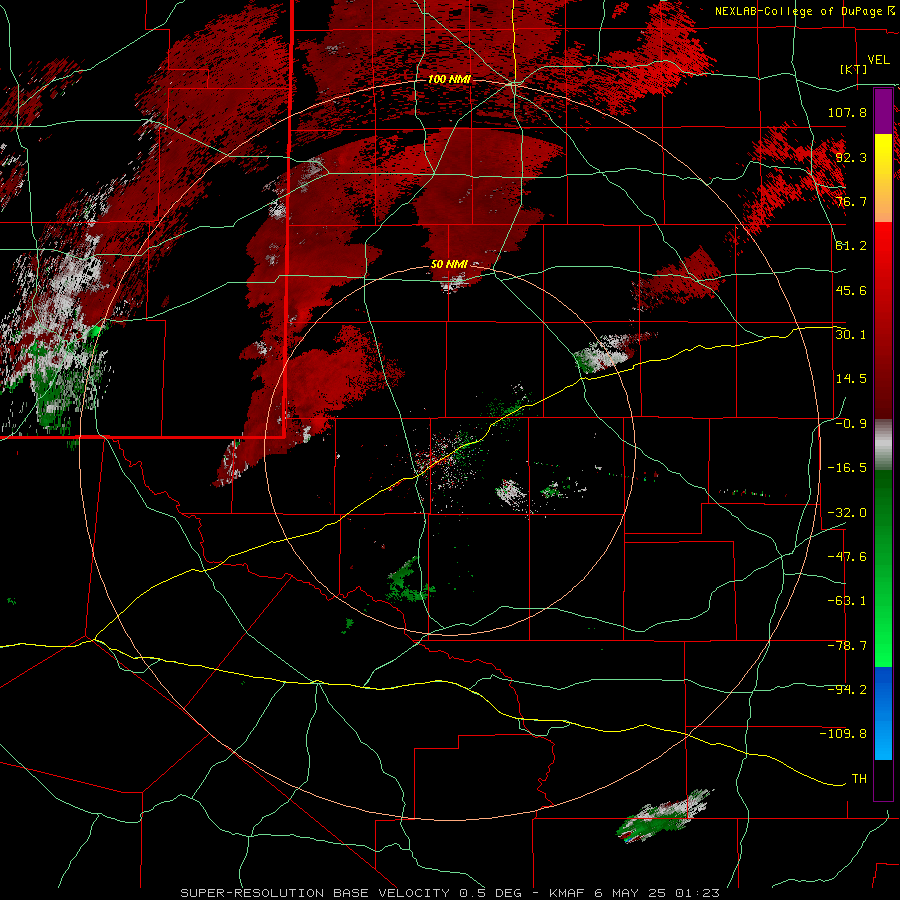Click the -47.6 velocity scale value

tap(847, 557)
